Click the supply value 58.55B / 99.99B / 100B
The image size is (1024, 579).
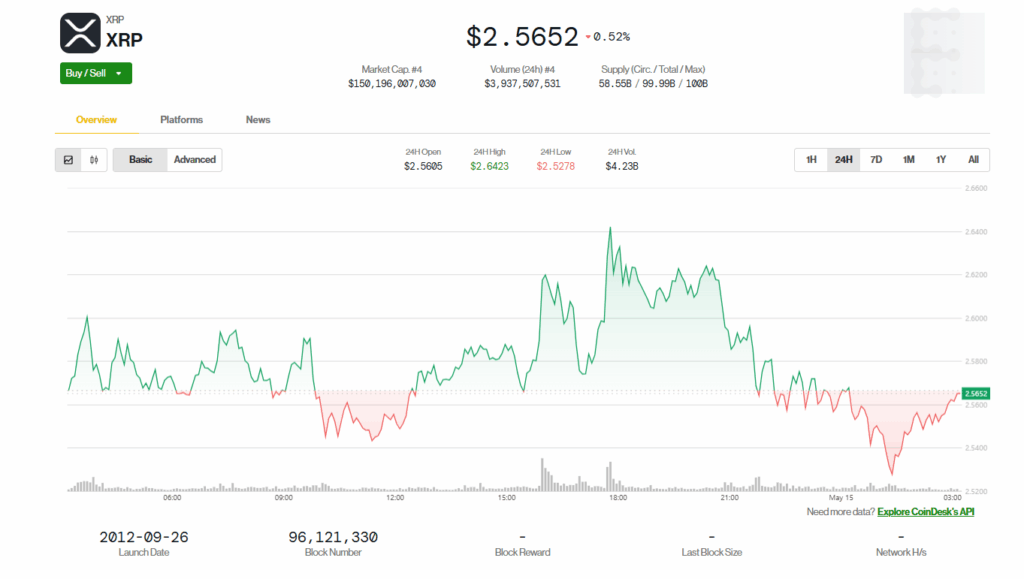coord(653,84)
